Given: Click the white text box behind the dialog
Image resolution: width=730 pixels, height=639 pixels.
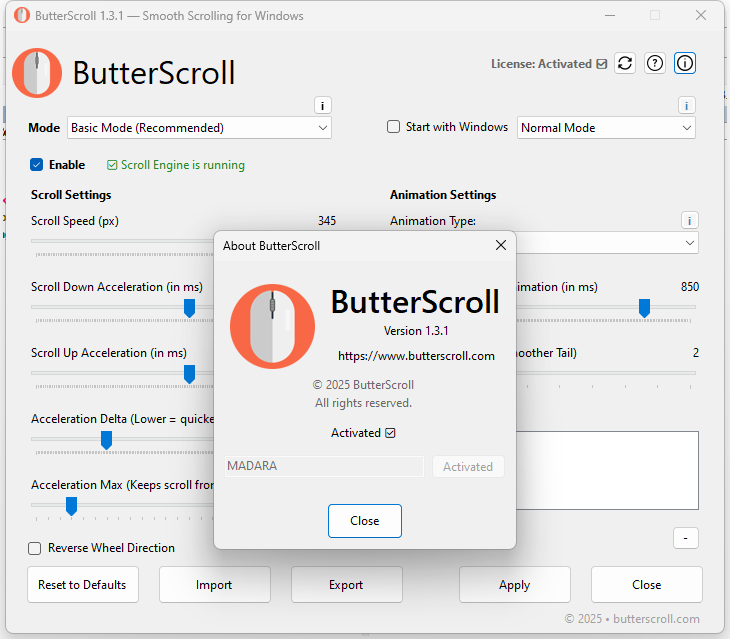Looking at the screenshot, I should [x=607, y=470].
